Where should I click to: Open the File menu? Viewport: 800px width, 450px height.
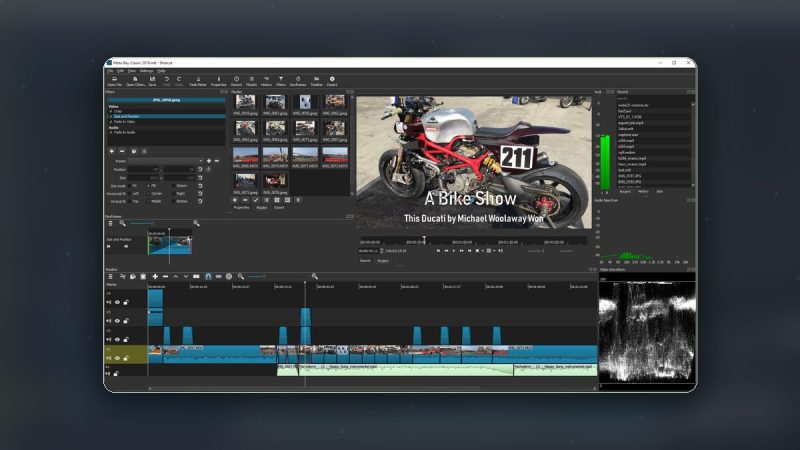tap(110, 71)
